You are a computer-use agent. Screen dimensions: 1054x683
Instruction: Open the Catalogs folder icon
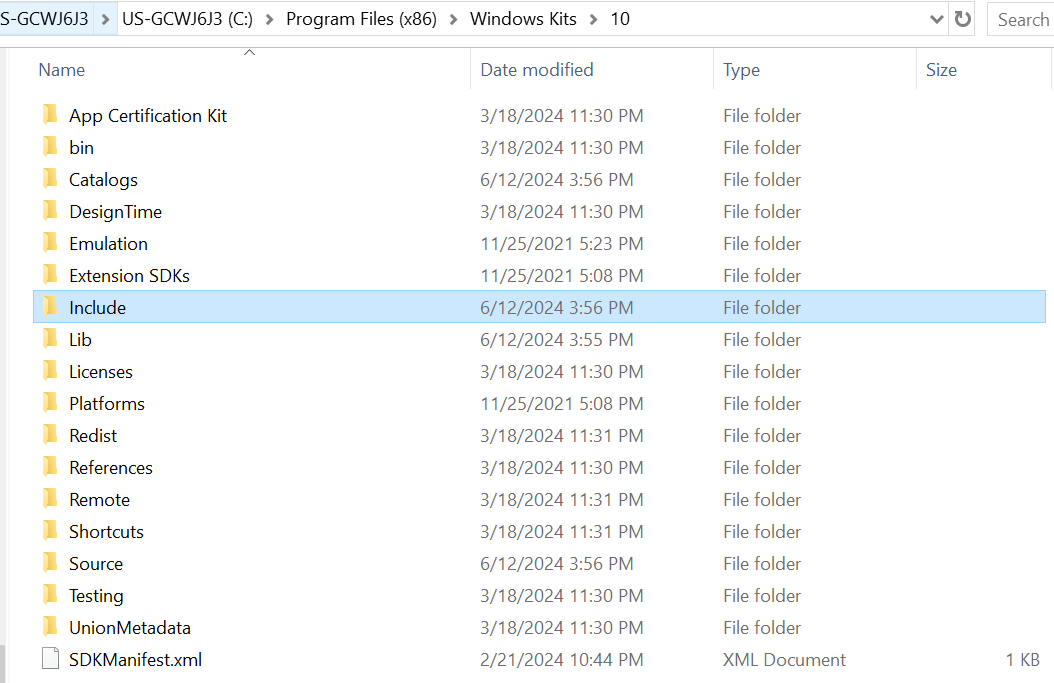tap(50, 179)
